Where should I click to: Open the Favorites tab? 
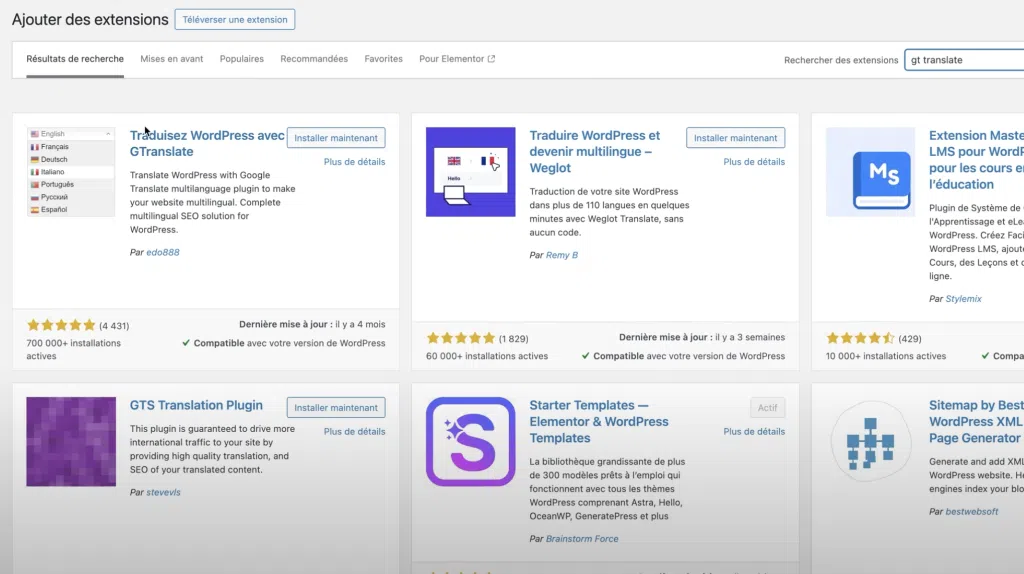(x=384, y=59)
